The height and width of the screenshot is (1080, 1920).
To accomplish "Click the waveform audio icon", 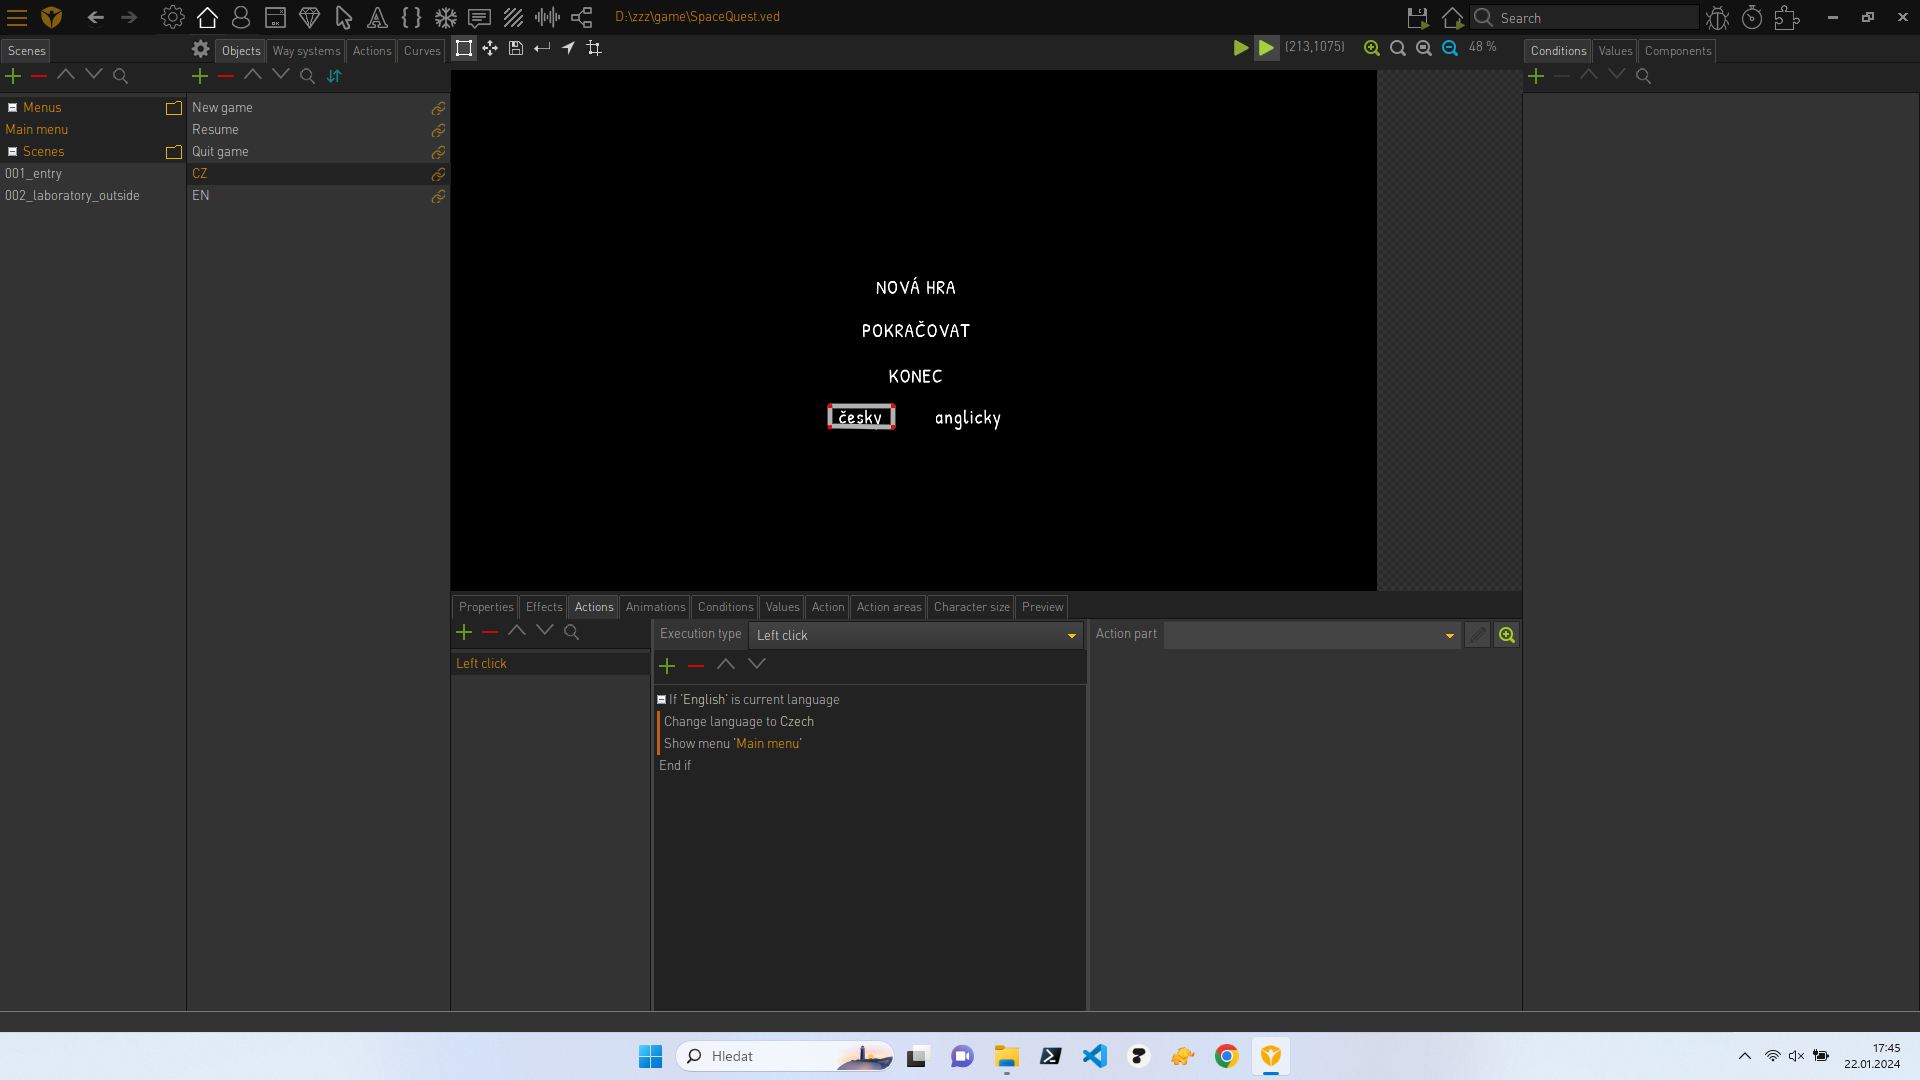I will [547, 17].
